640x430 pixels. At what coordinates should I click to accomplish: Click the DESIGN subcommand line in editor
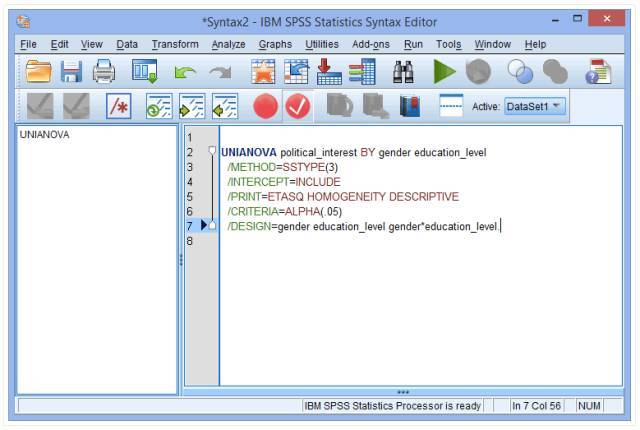[x=362, y=226]
